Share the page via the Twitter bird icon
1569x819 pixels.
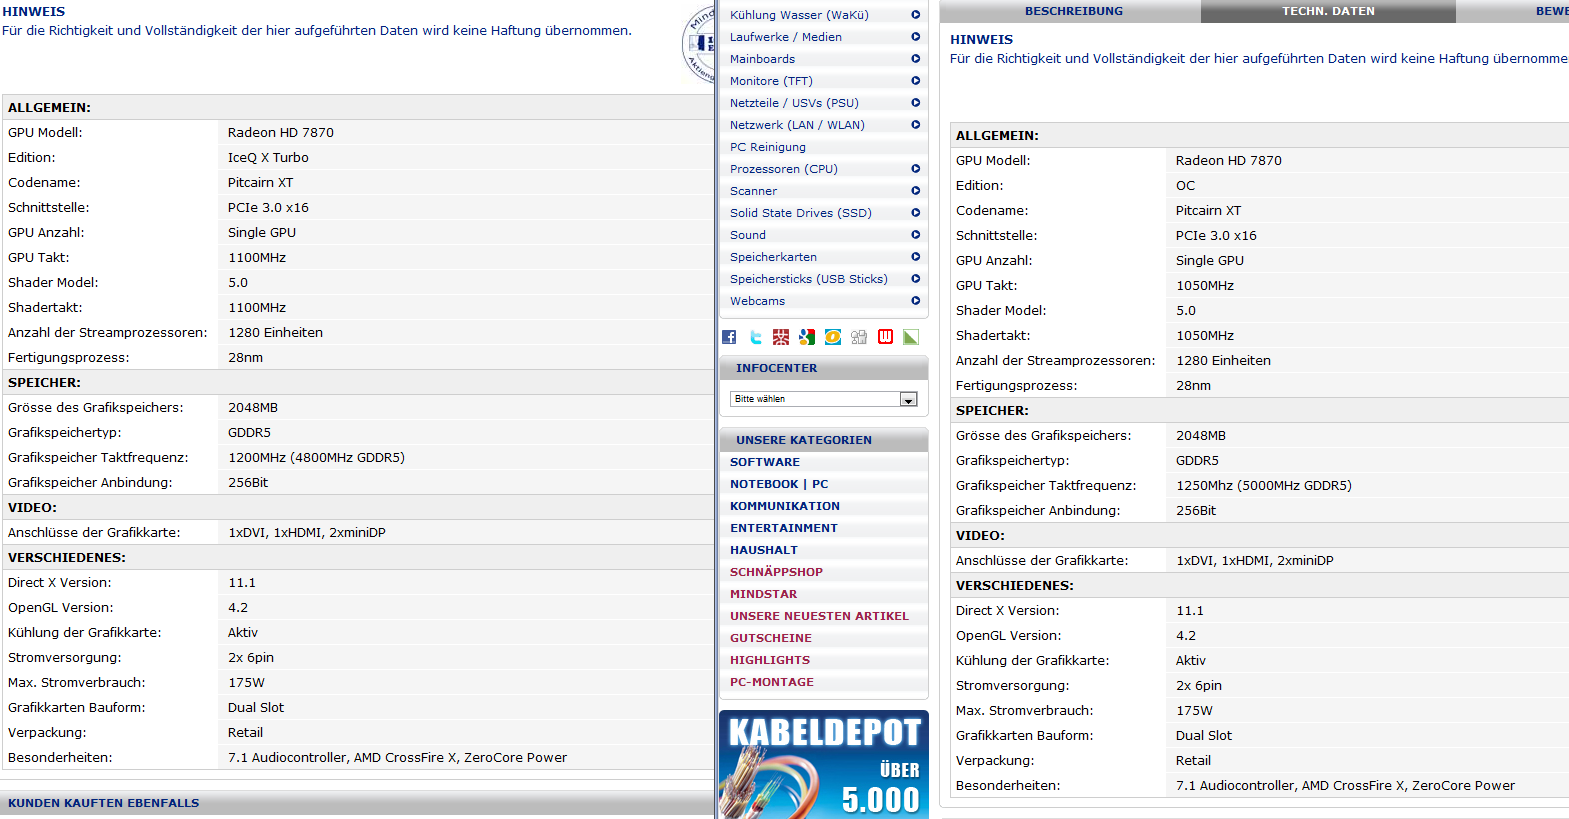756,337
